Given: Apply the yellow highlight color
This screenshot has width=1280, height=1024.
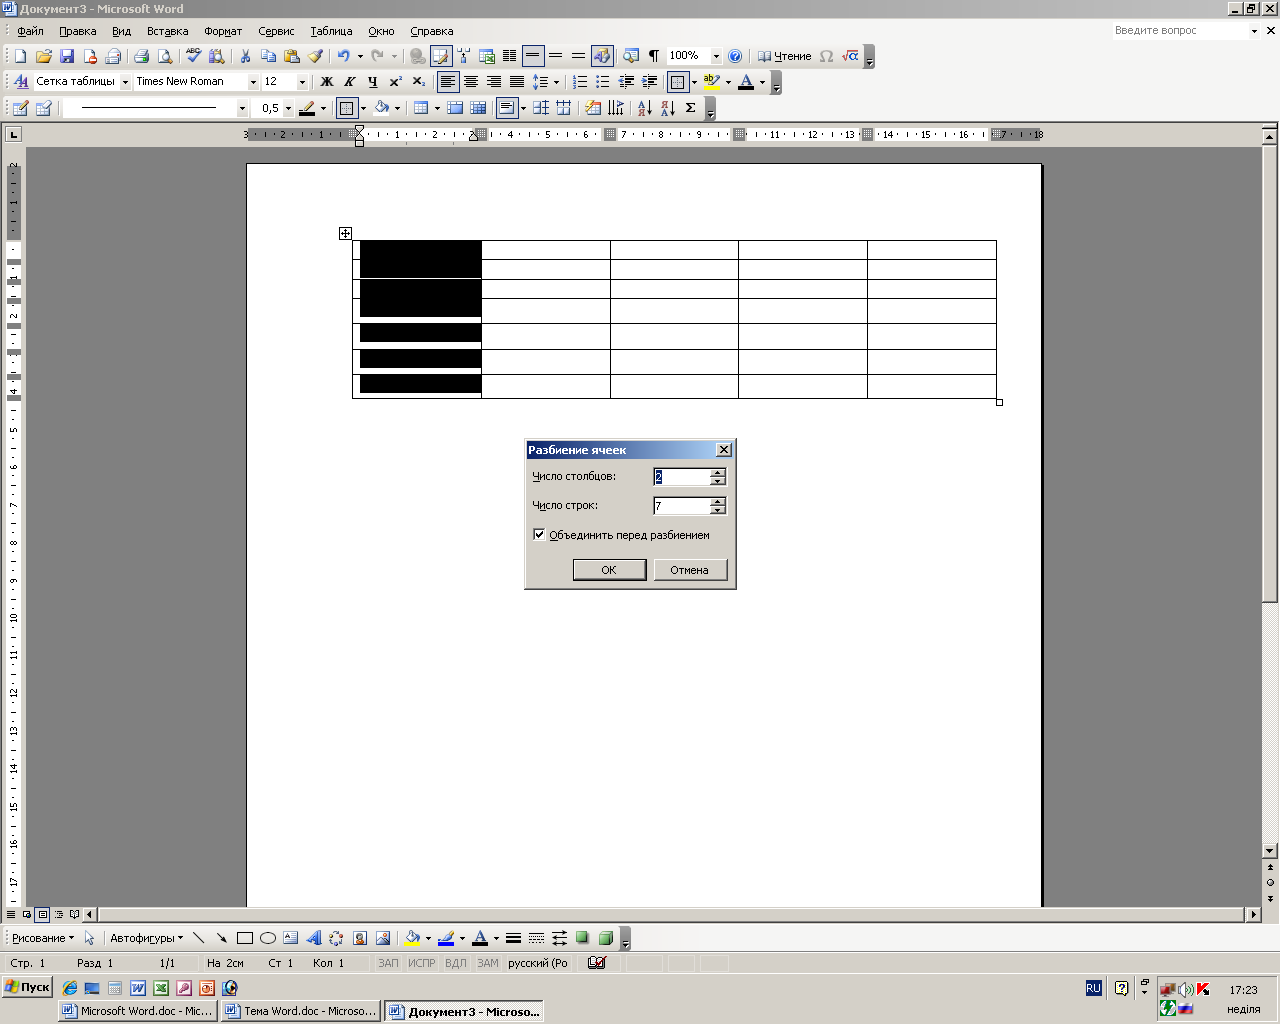Looking at the screenshot, I should [711, 82].
